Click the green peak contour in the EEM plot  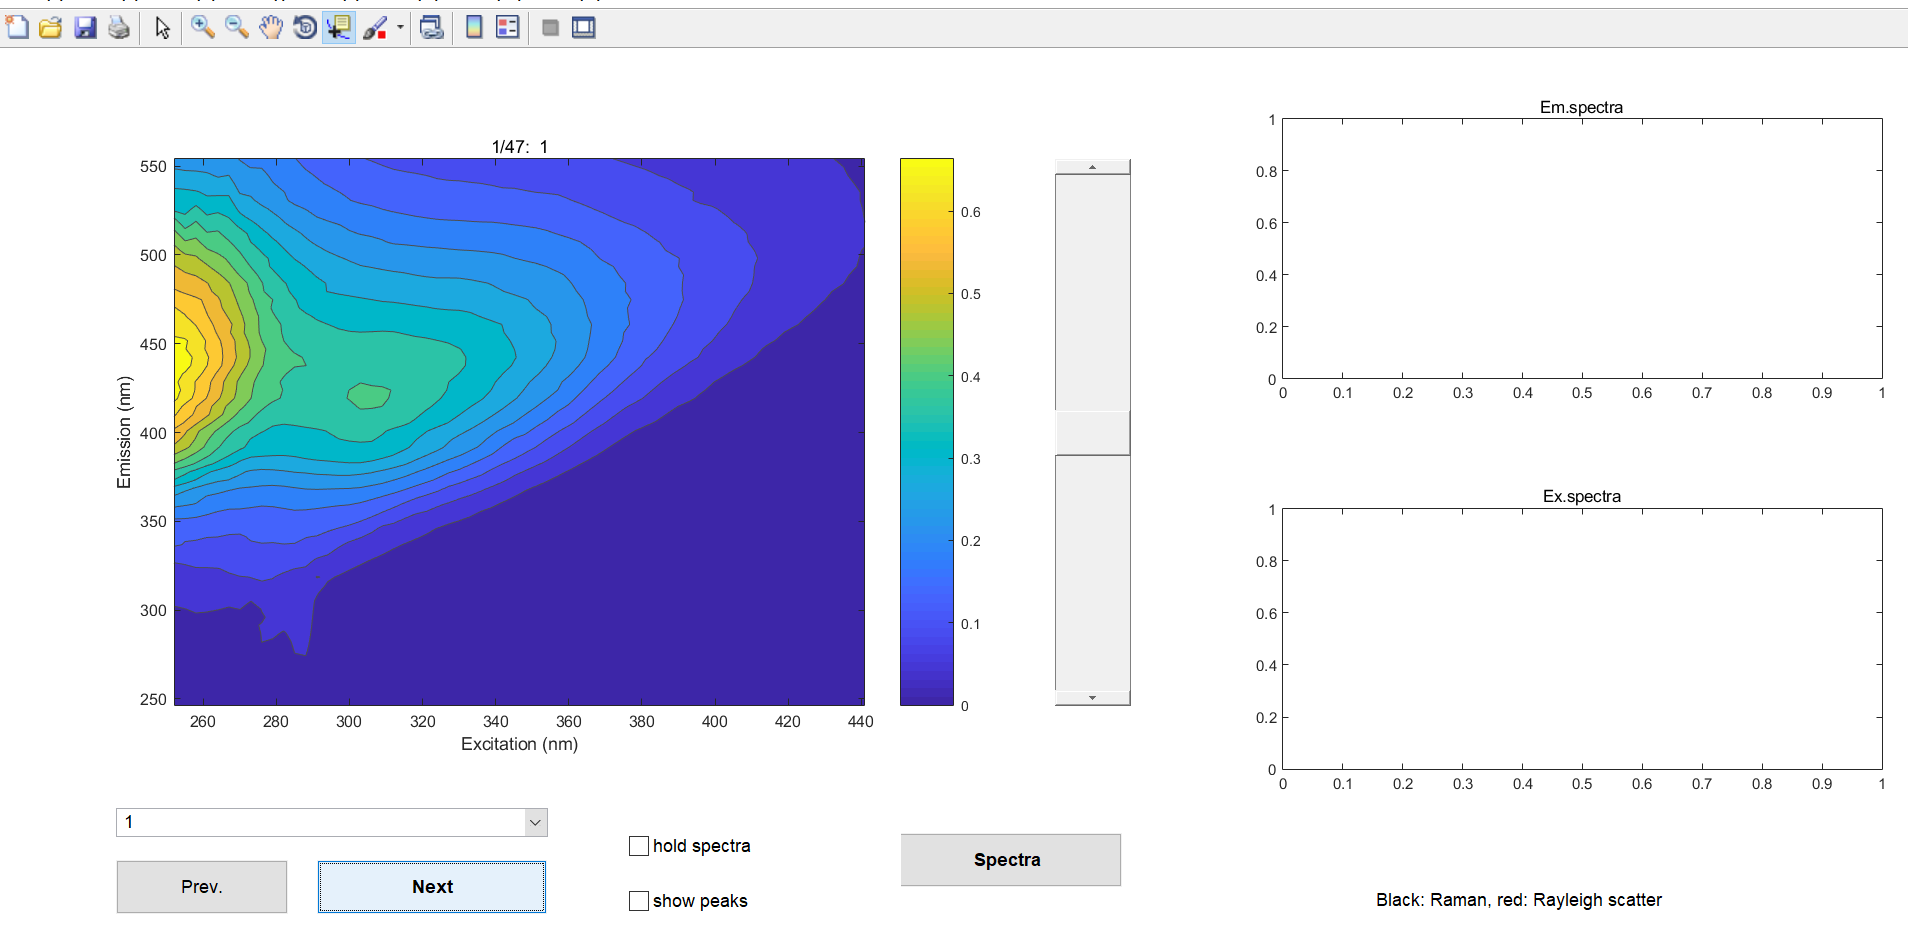[x=369, y=396]
